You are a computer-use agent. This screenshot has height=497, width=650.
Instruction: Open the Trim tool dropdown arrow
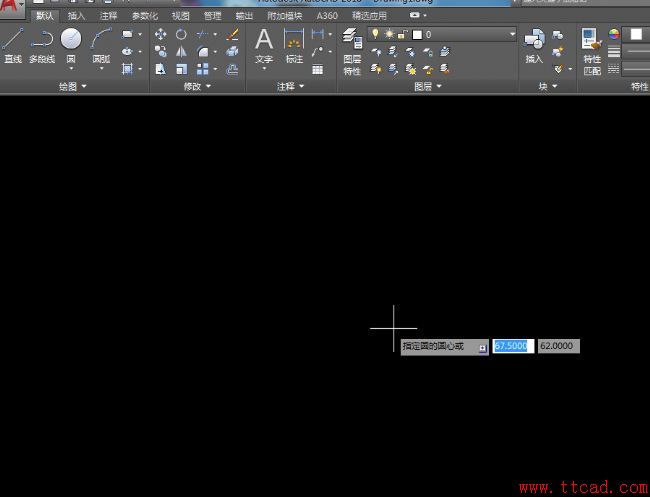pyautogui.click(x=215, y=34)
